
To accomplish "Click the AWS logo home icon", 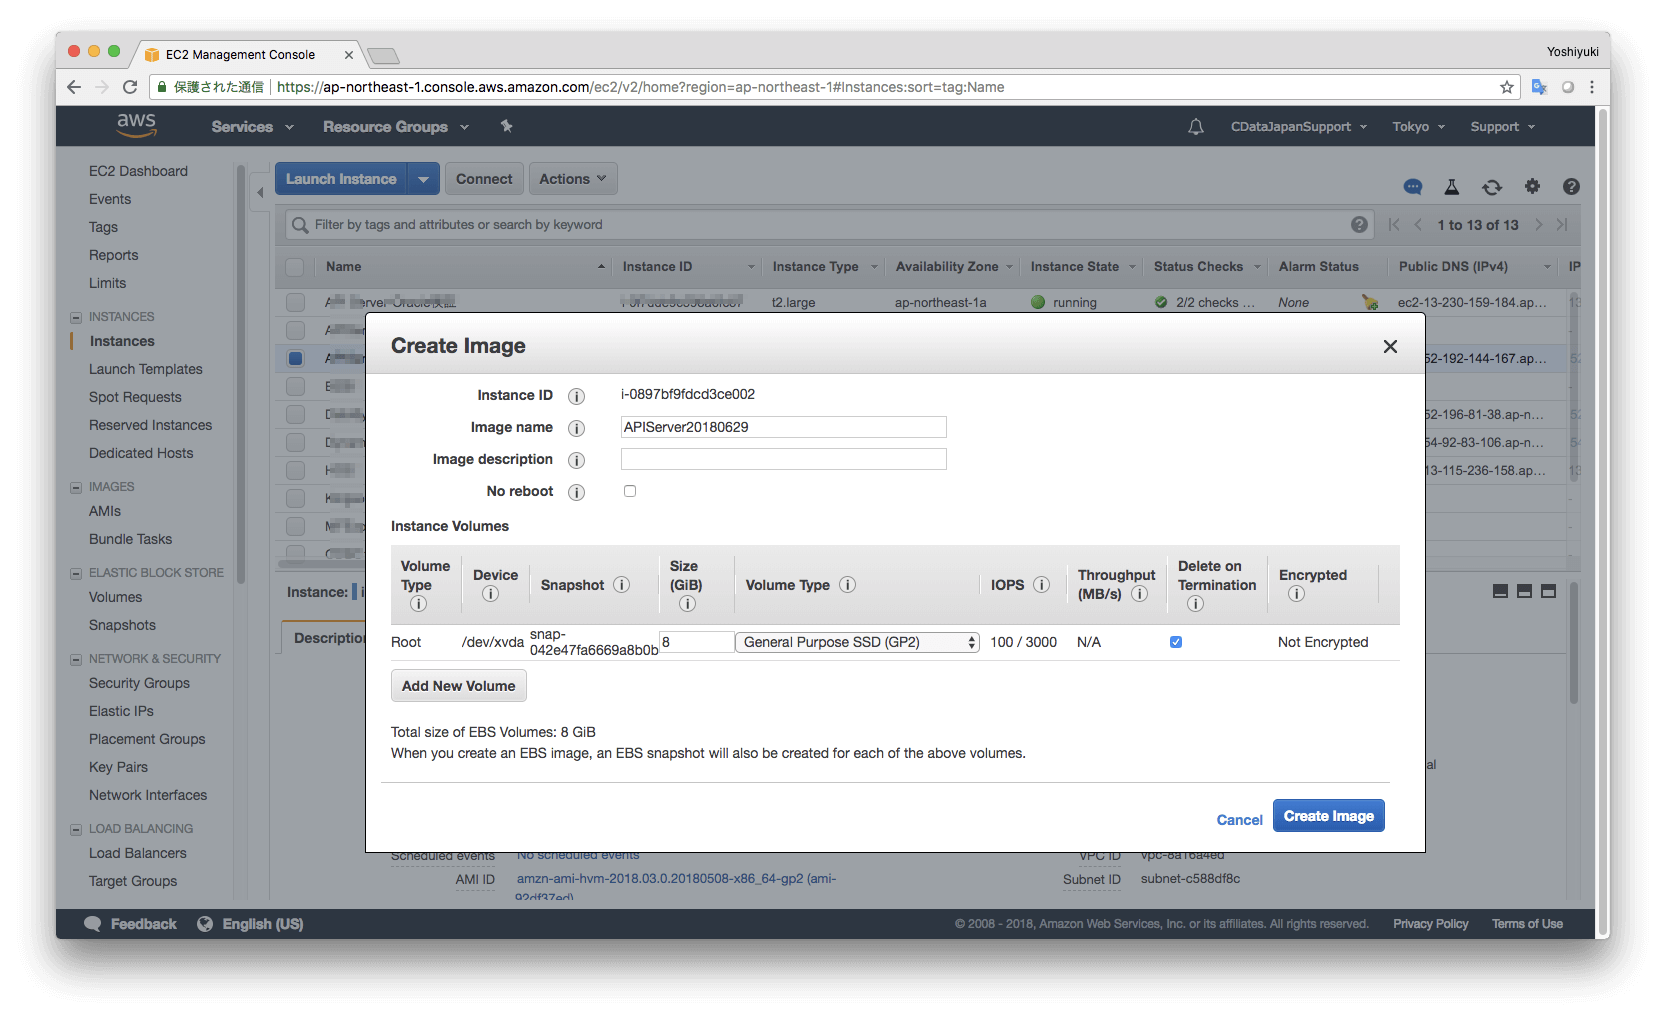I will coord(136,125).
